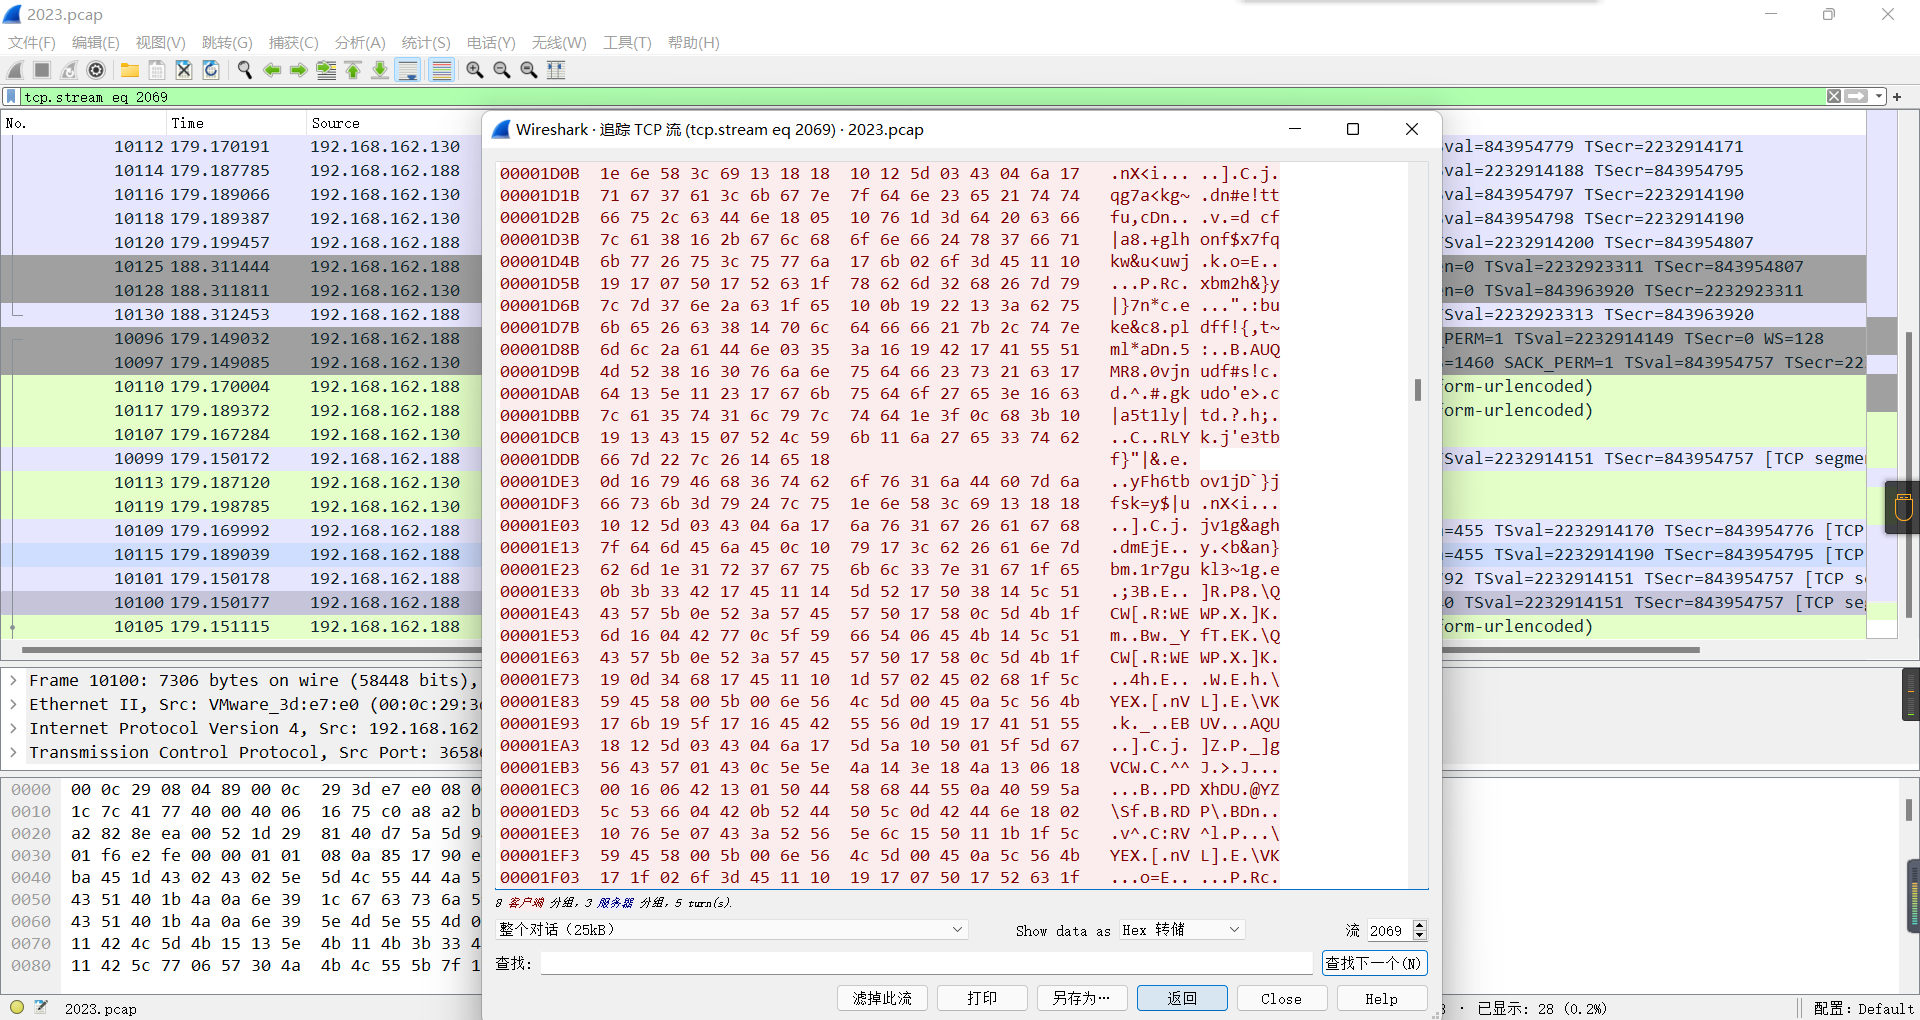This screenshot has width=1920, height=1020.
Task: Increase stream number 2069 with stepper
Action: [1420, 925]
